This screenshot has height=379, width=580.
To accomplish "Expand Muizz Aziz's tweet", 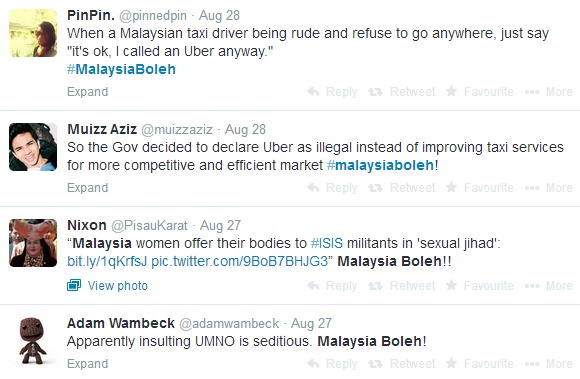I will [x=88, y=188].
